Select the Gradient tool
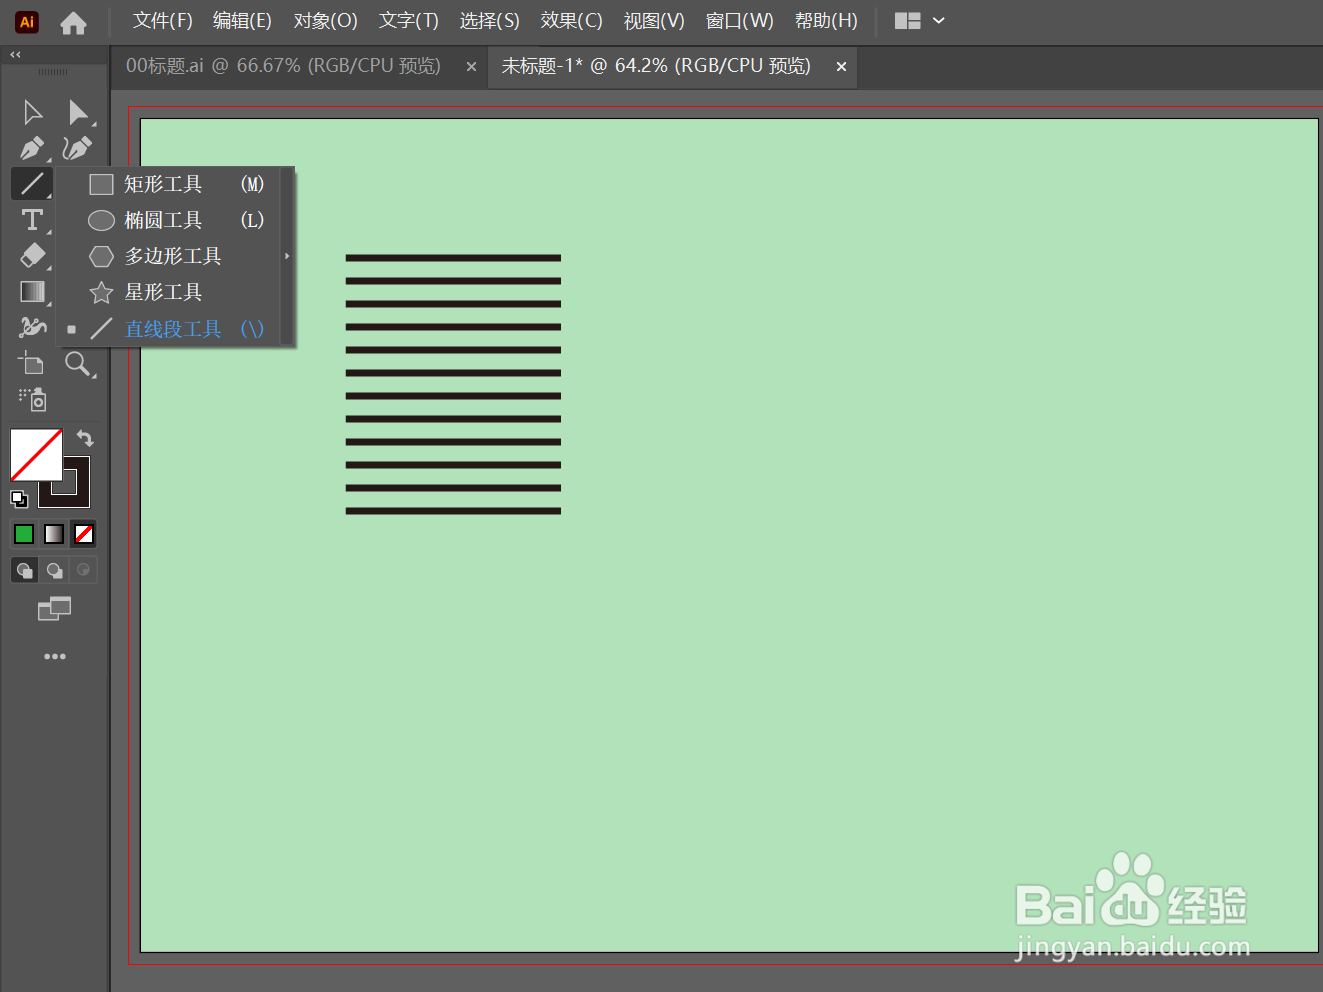 32,292
